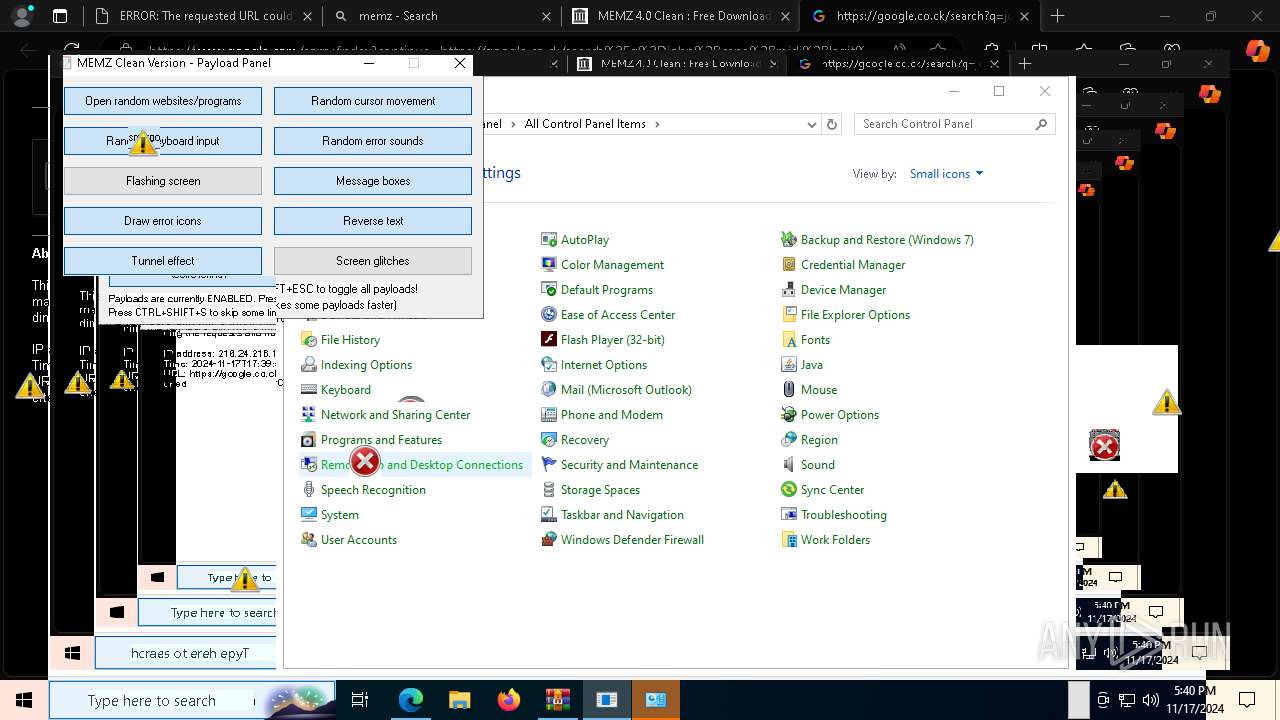1280x720 pixels.
Task: Open the notification center on the taskbar
Action: 1247,700
